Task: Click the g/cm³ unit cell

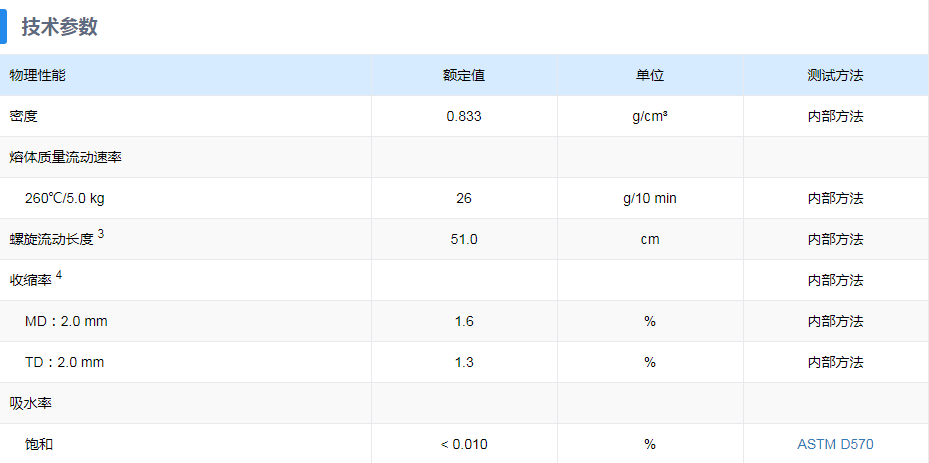Action: [x=650, y=116]
